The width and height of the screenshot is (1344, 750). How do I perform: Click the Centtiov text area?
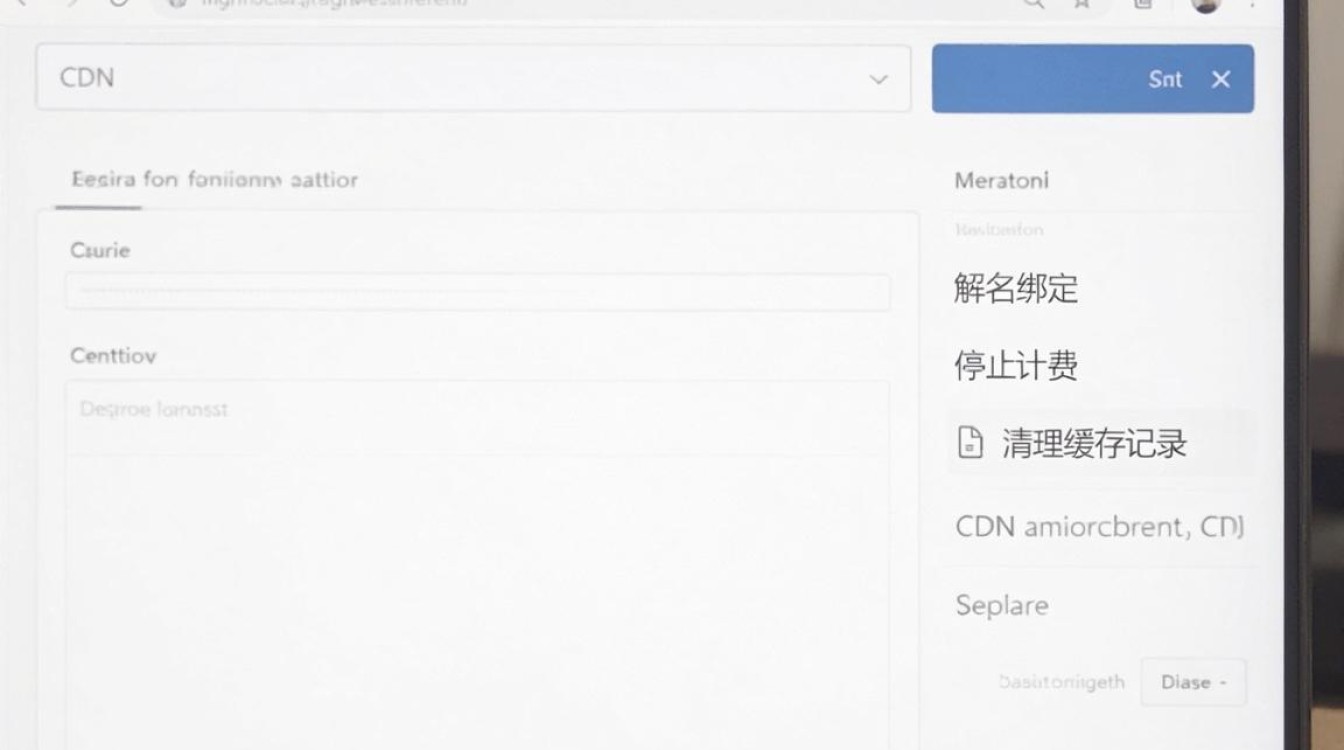(478, 565)
